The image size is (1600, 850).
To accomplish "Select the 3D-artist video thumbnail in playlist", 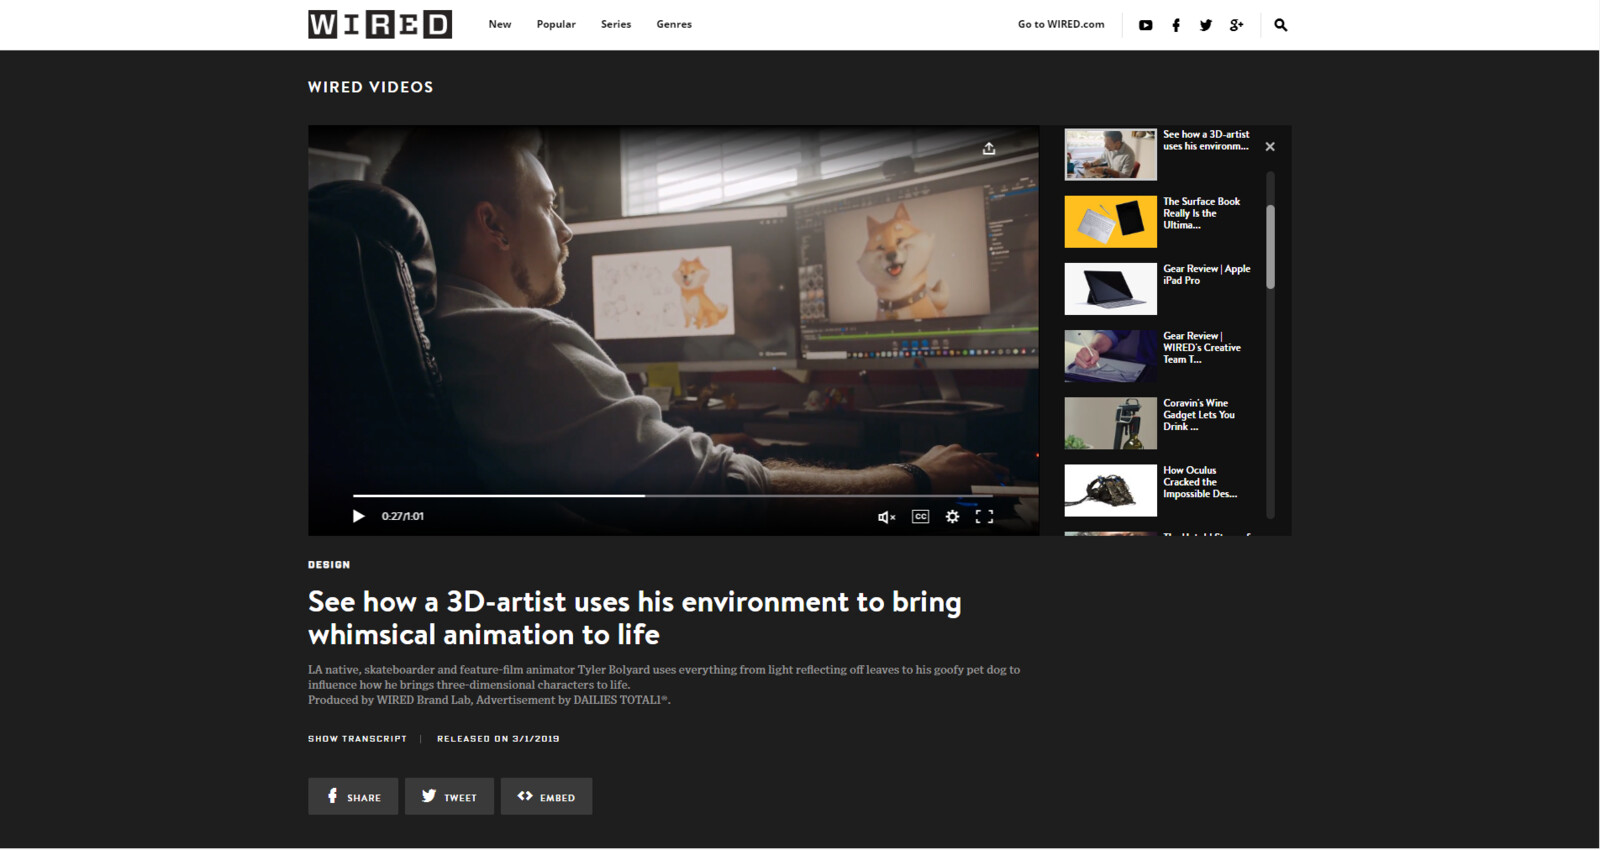I will (1110, 154).
